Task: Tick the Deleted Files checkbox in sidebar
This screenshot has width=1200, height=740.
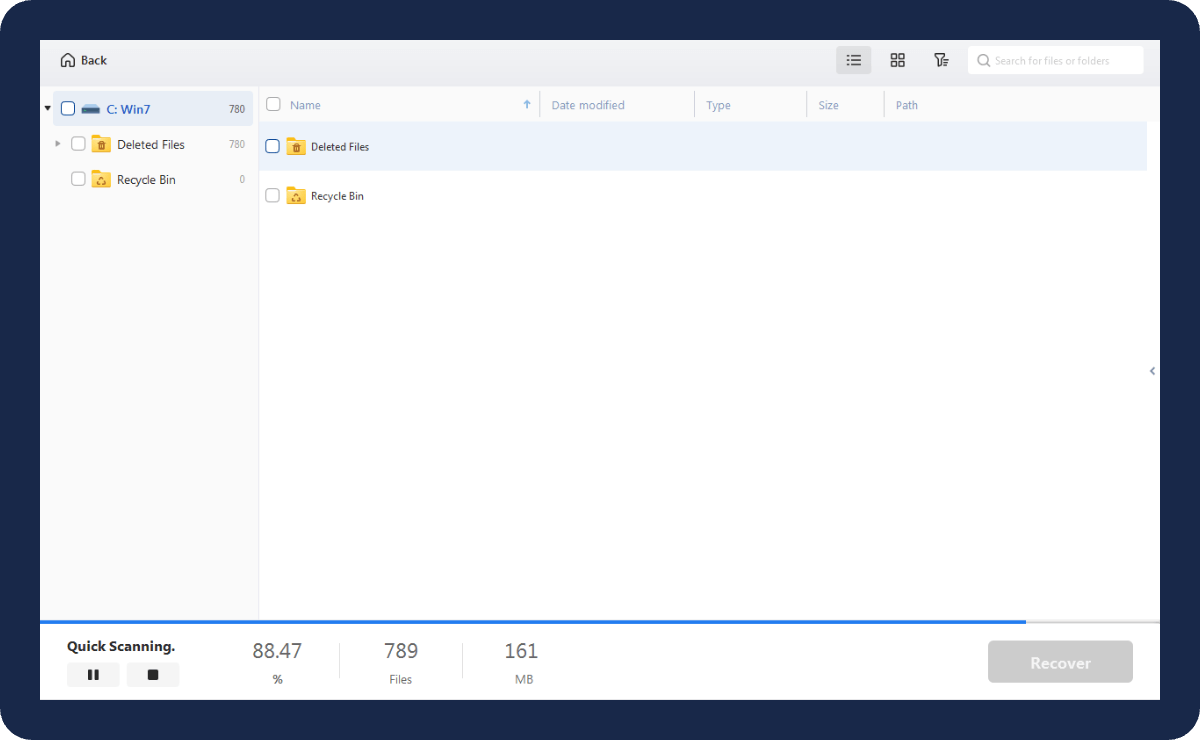Action: pyautogui.click(x=78, y=144)
